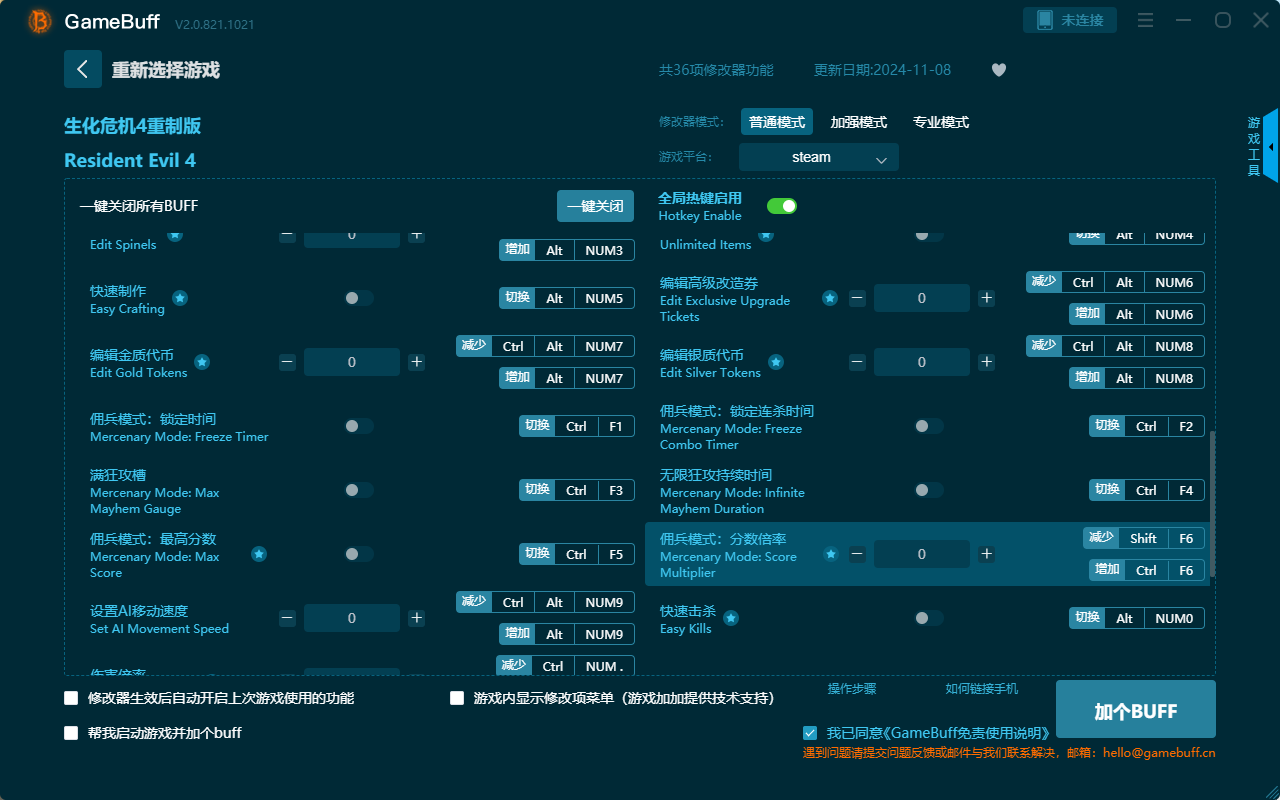Turn on the Easy Crafting toggle
The image size is (1280, 800).
point(355,297)
